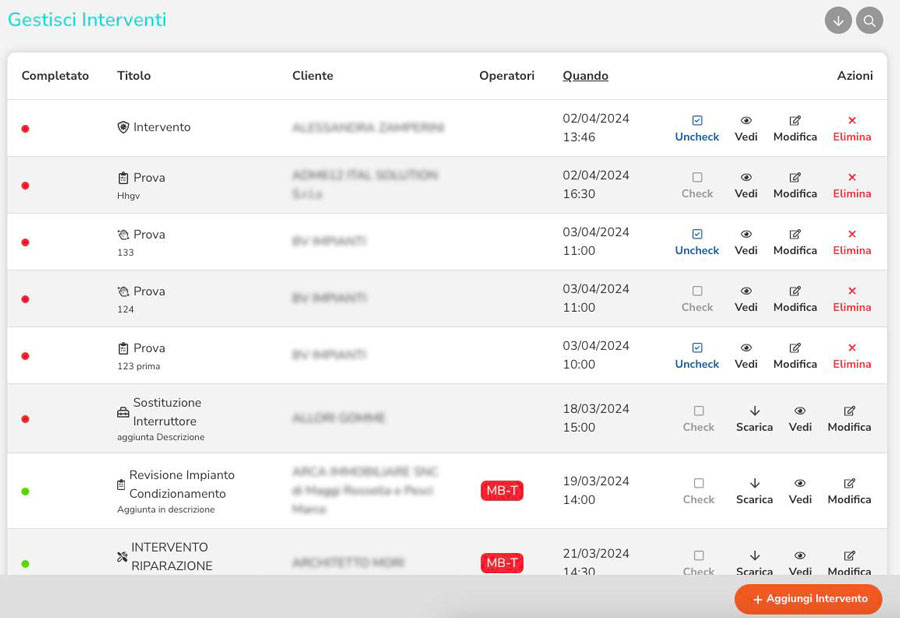The height and width of the screenshot is (618, 900).
Task: Edit the Intervento row with Modifica
Action: point(795,129)
